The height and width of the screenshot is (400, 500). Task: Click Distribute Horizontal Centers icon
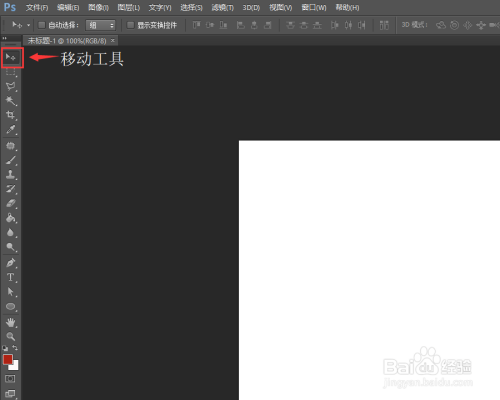coord(348,25)
